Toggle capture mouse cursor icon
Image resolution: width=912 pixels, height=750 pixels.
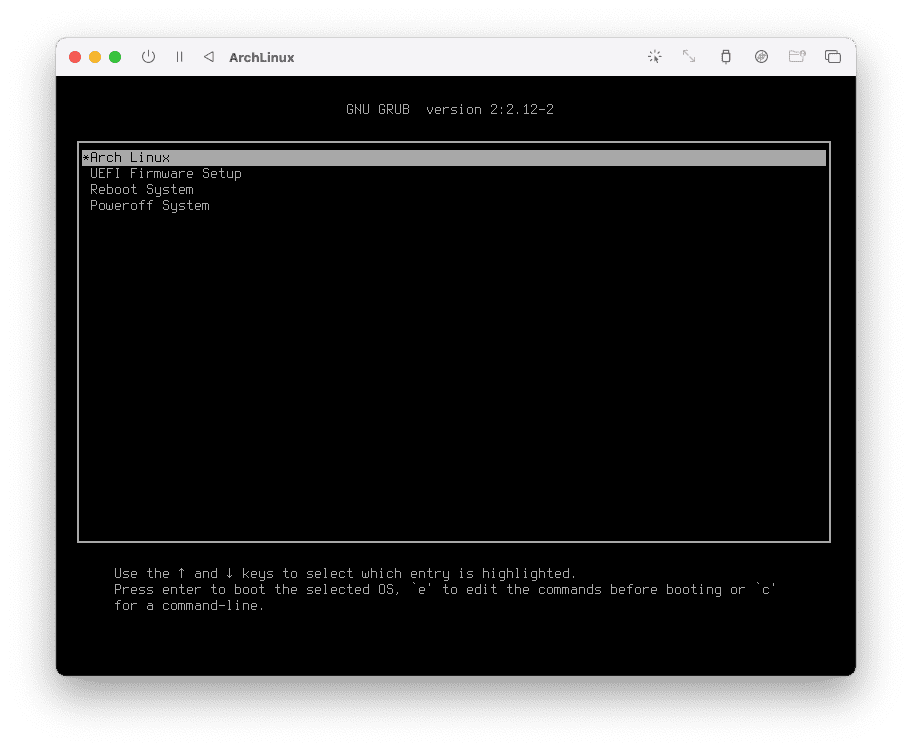tap(655, 56)
